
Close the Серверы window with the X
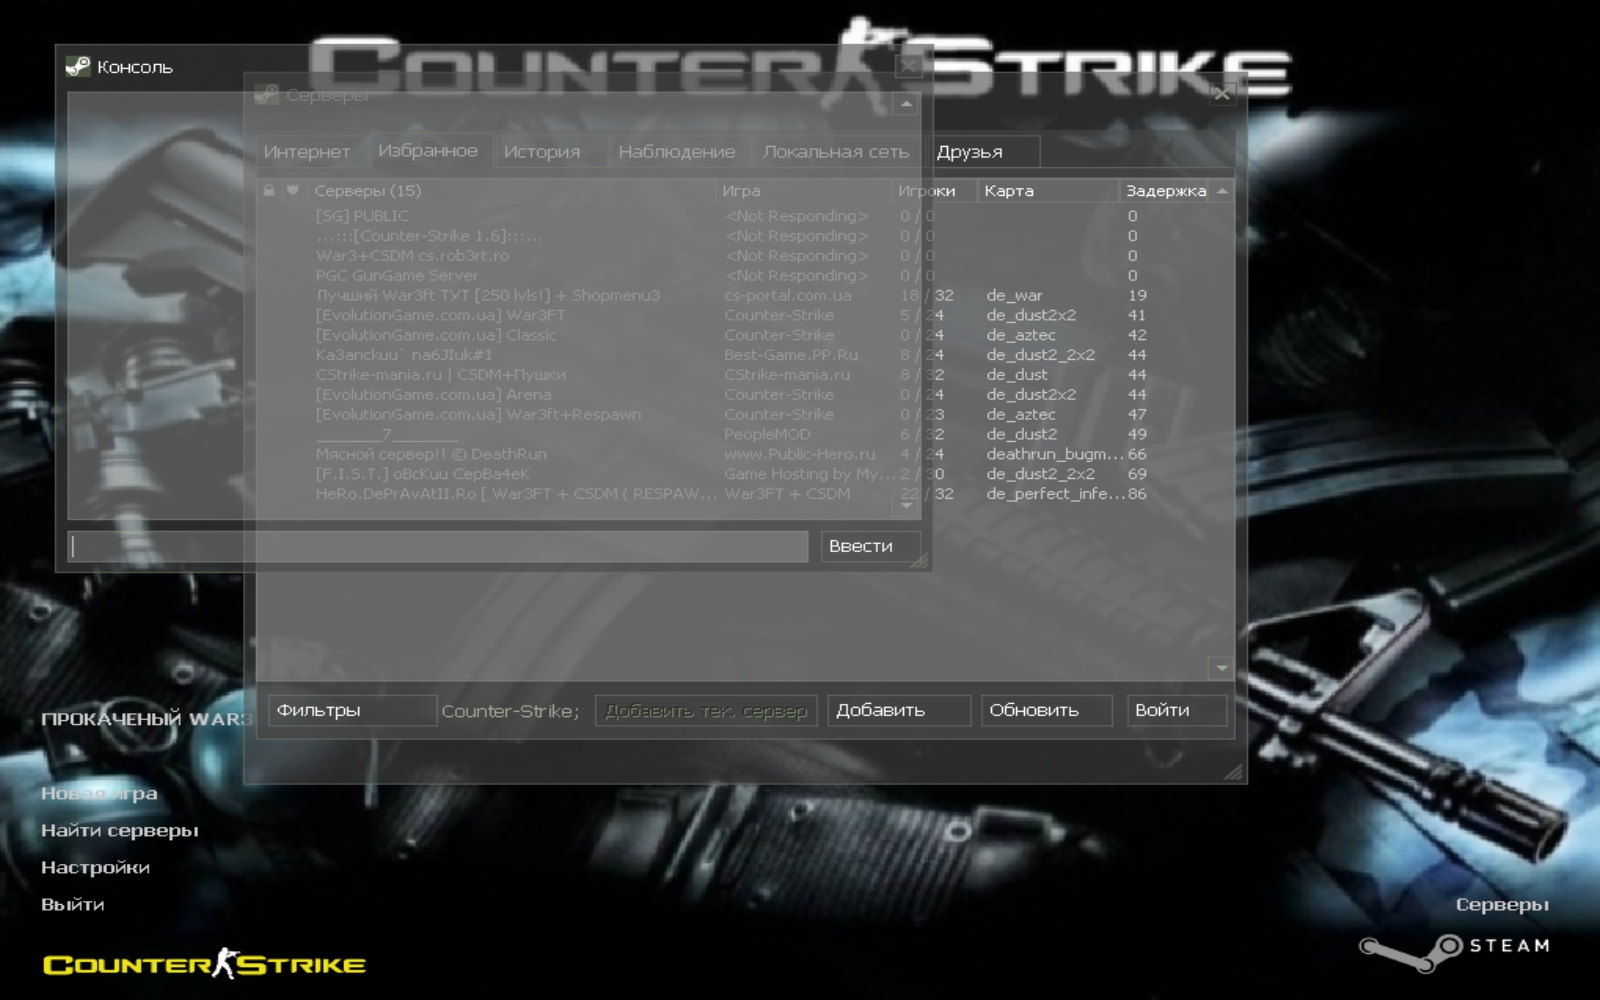pos(1221,94)
